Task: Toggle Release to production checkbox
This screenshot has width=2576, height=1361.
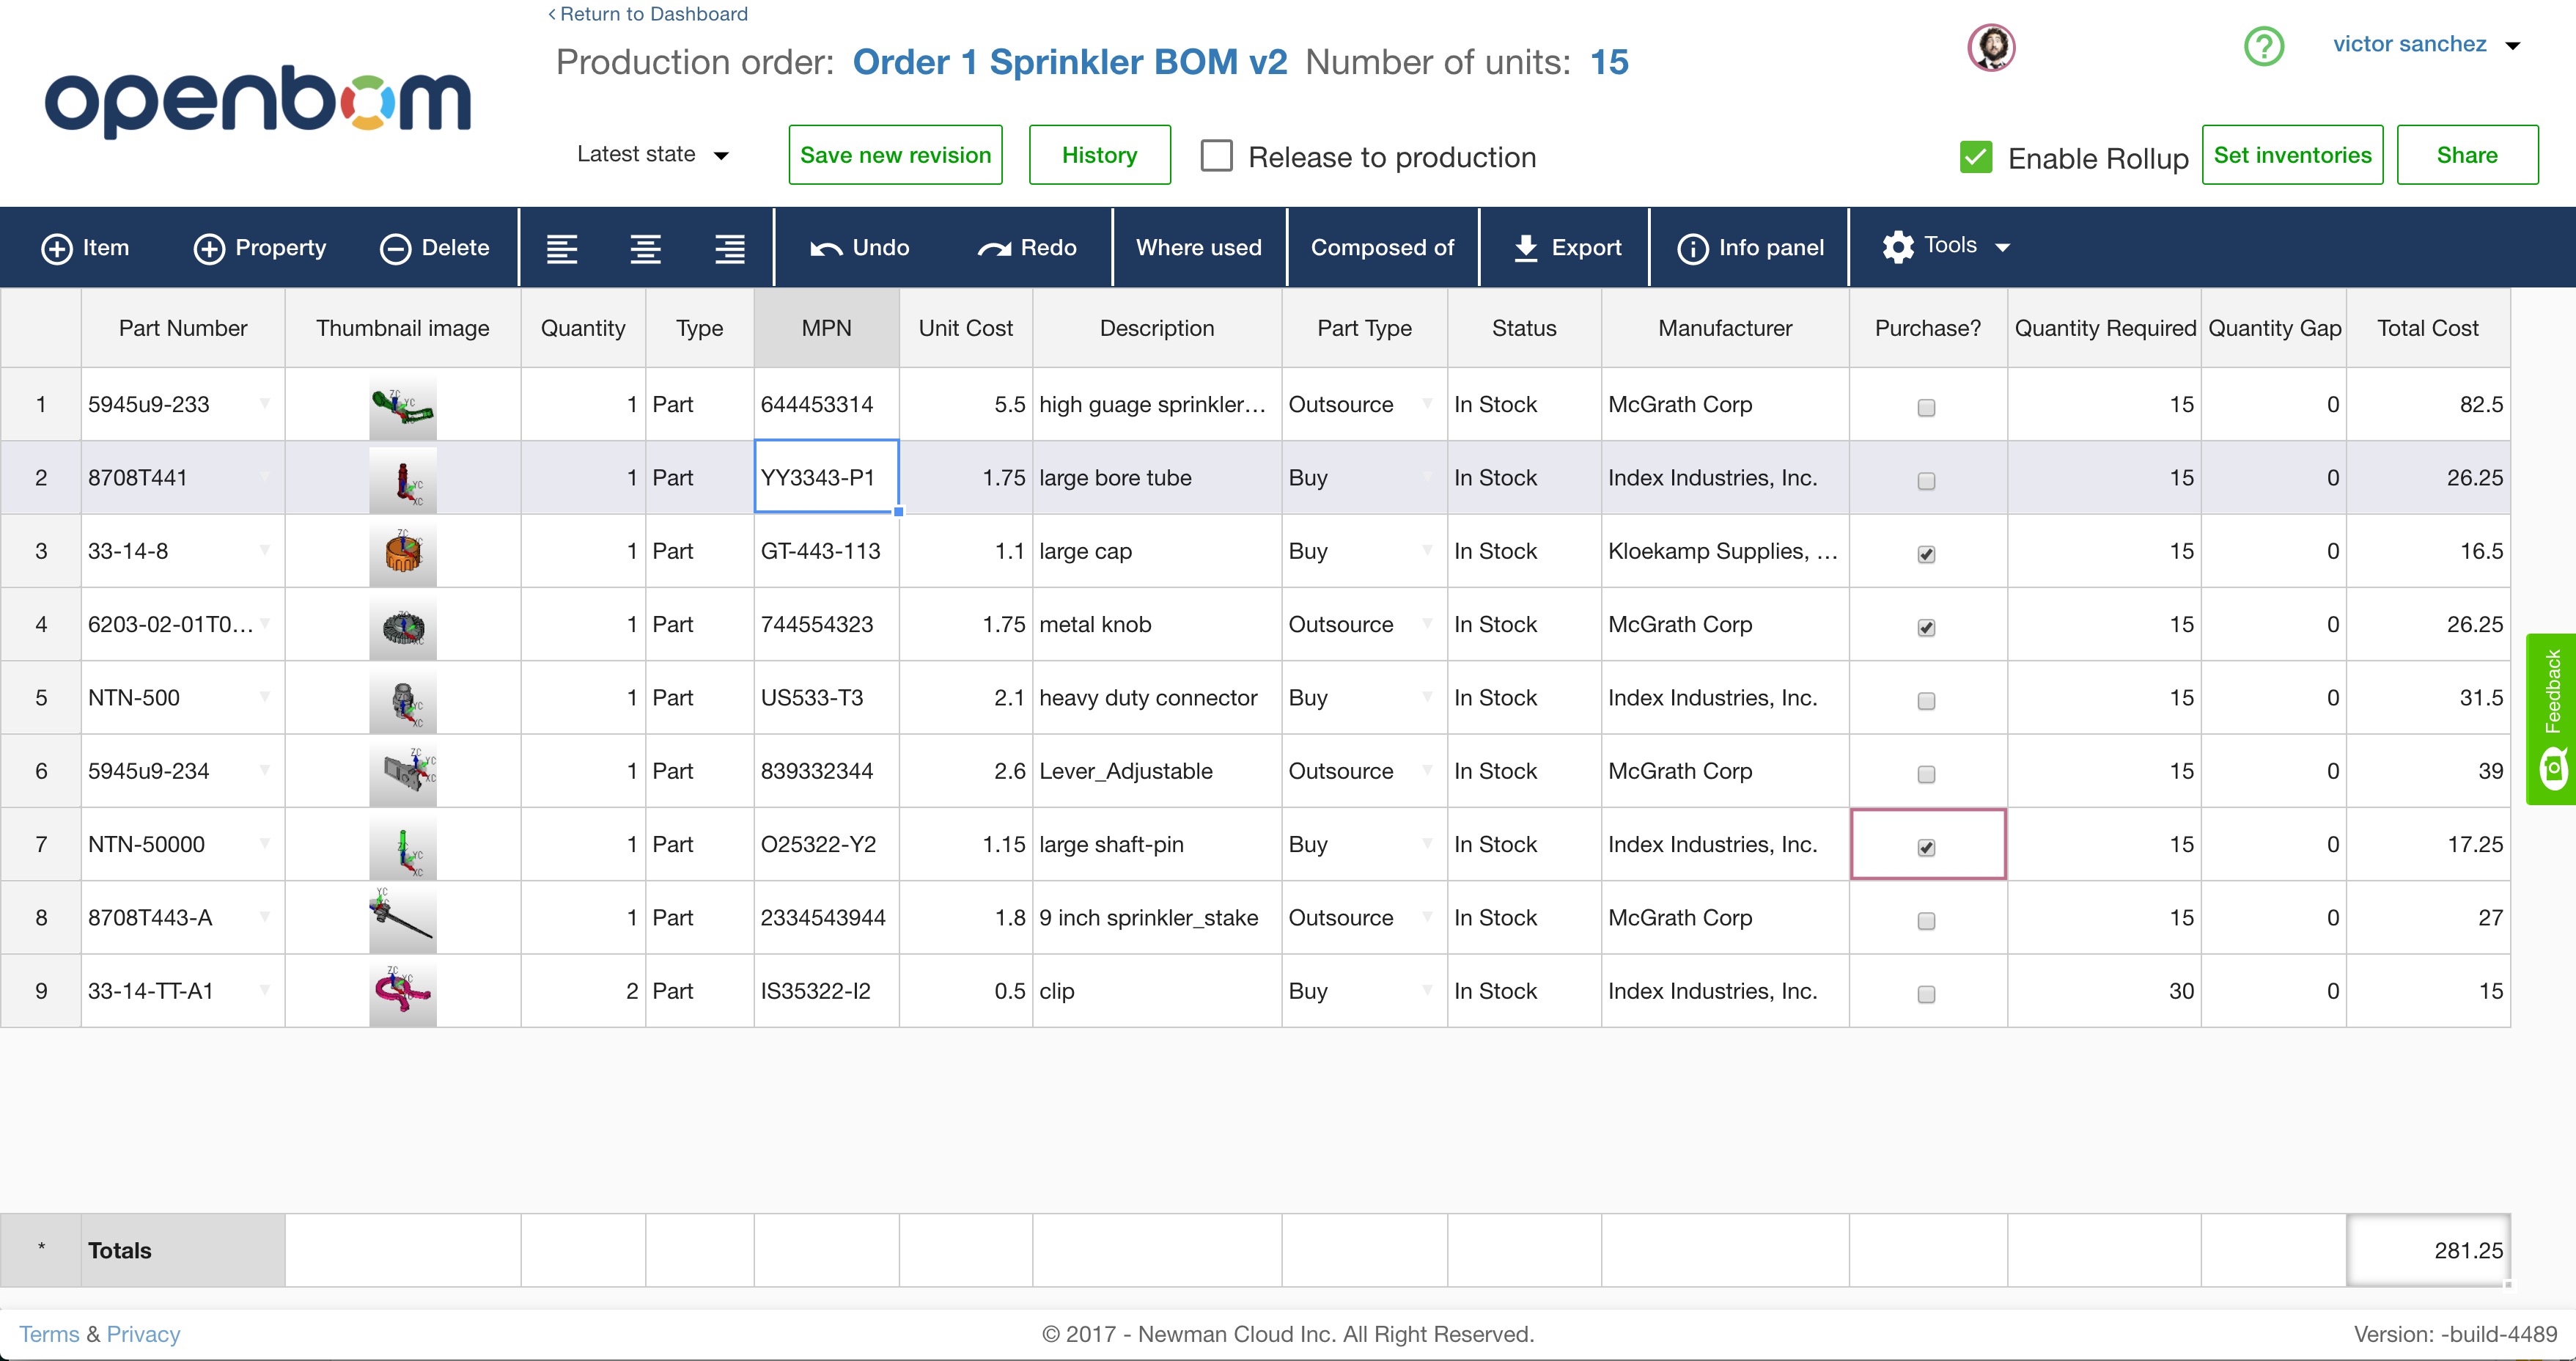Action: [x=1216, y=156]
